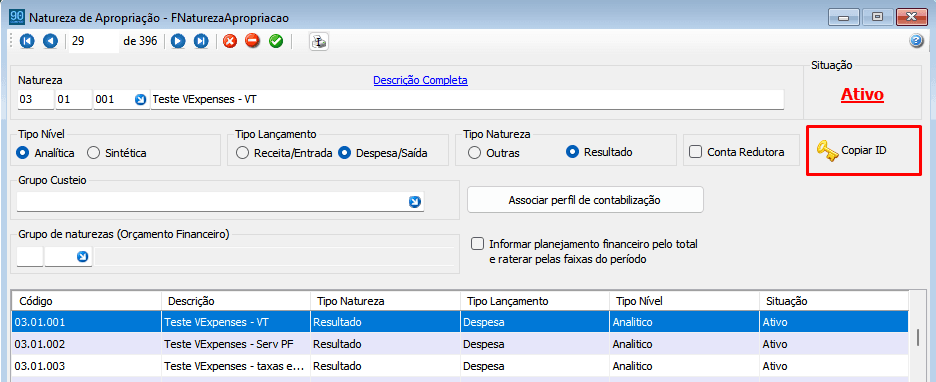Open the Descrição Completa link

pos(420,80)
